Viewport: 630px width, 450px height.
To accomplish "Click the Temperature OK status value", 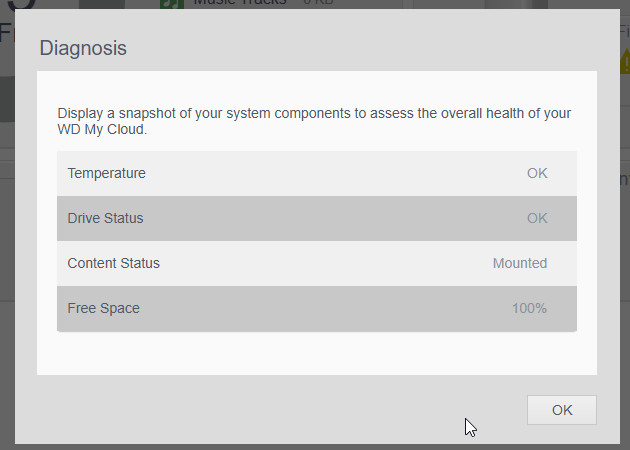I will [537, 173].
